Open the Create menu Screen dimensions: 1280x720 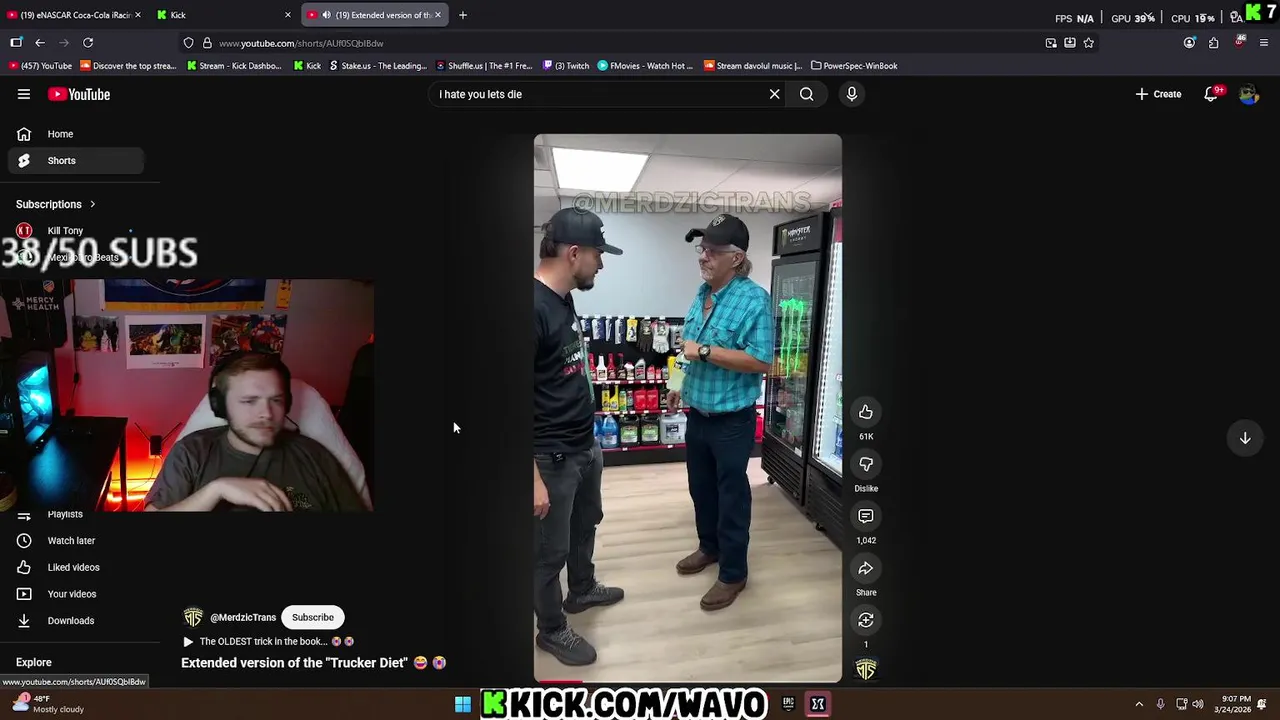[1158, 94]
